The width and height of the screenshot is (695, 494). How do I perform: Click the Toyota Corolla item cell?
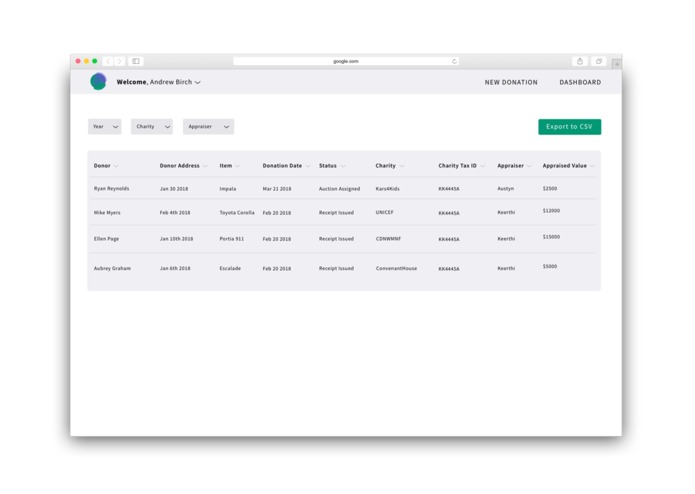[x=237, y=213]
